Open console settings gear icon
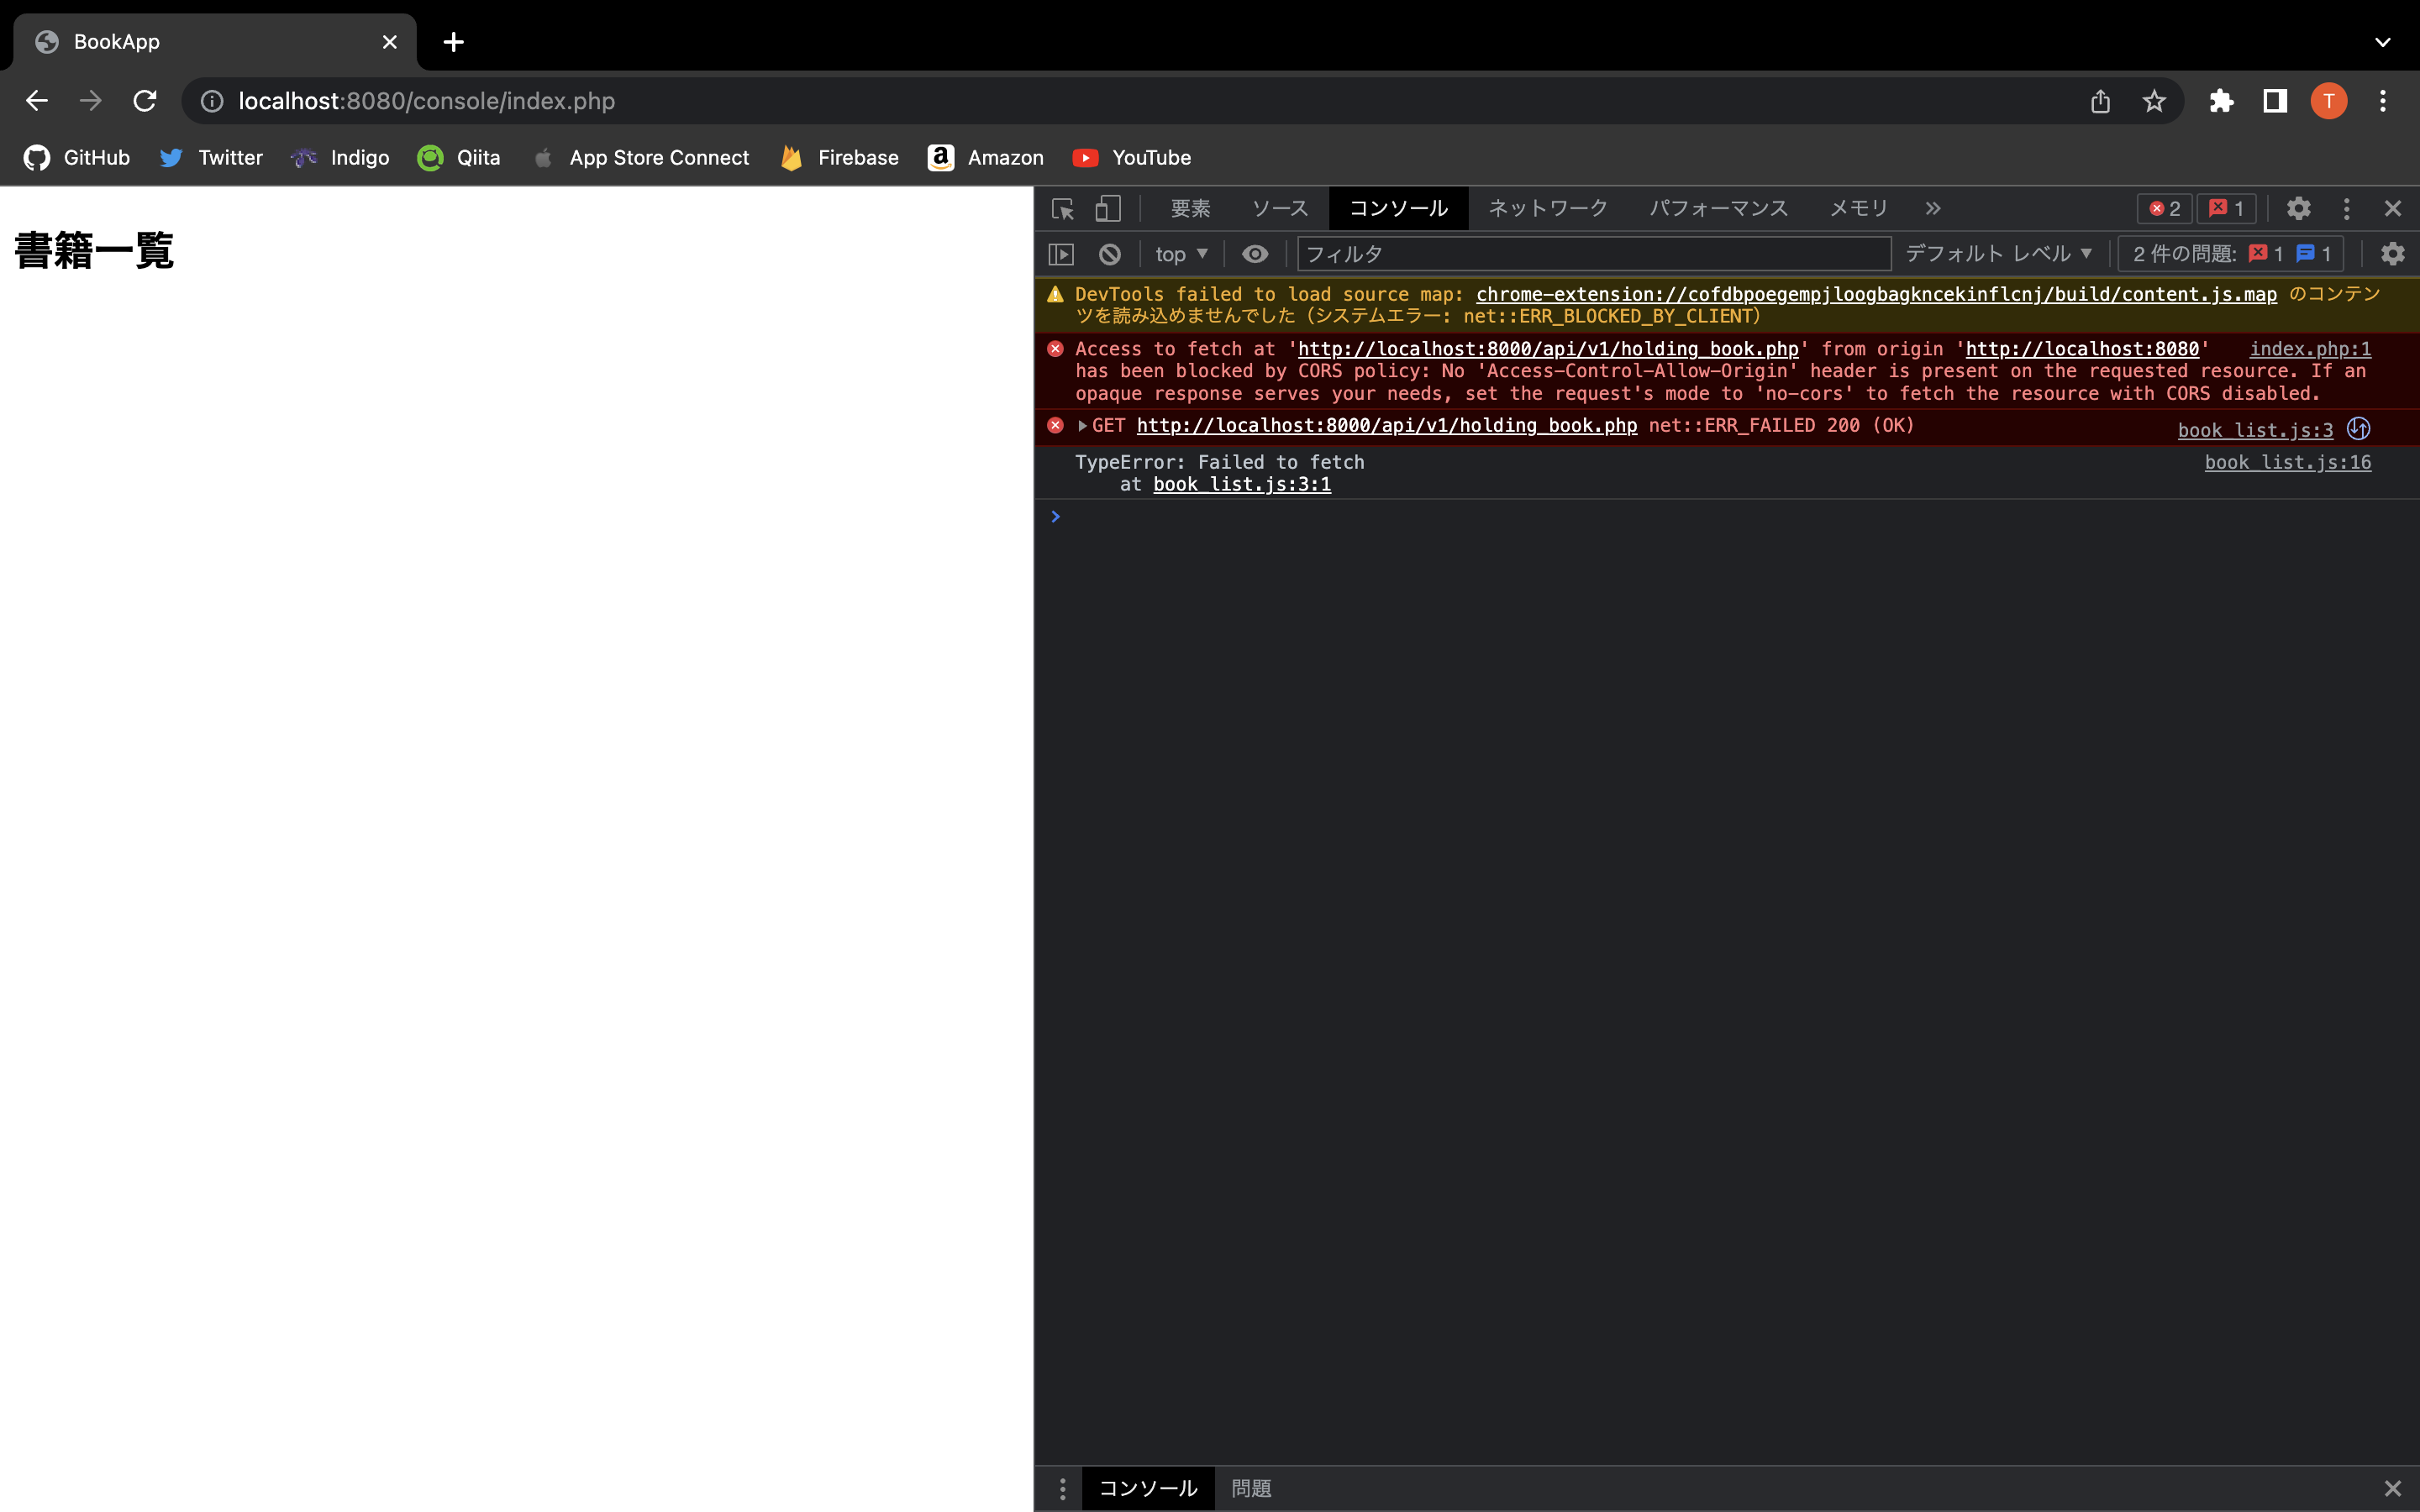The width and height of the screenshot is (2420, 1512). [x=2392, y=254]
